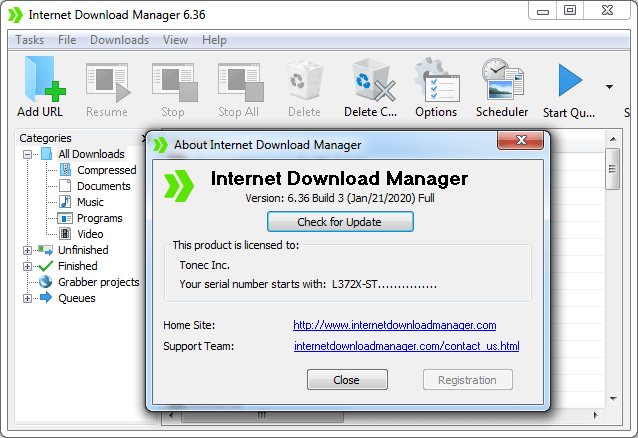Click the vertical scrollbar thumb
This screenshot has height=438, width=638.
coord(612,169)
